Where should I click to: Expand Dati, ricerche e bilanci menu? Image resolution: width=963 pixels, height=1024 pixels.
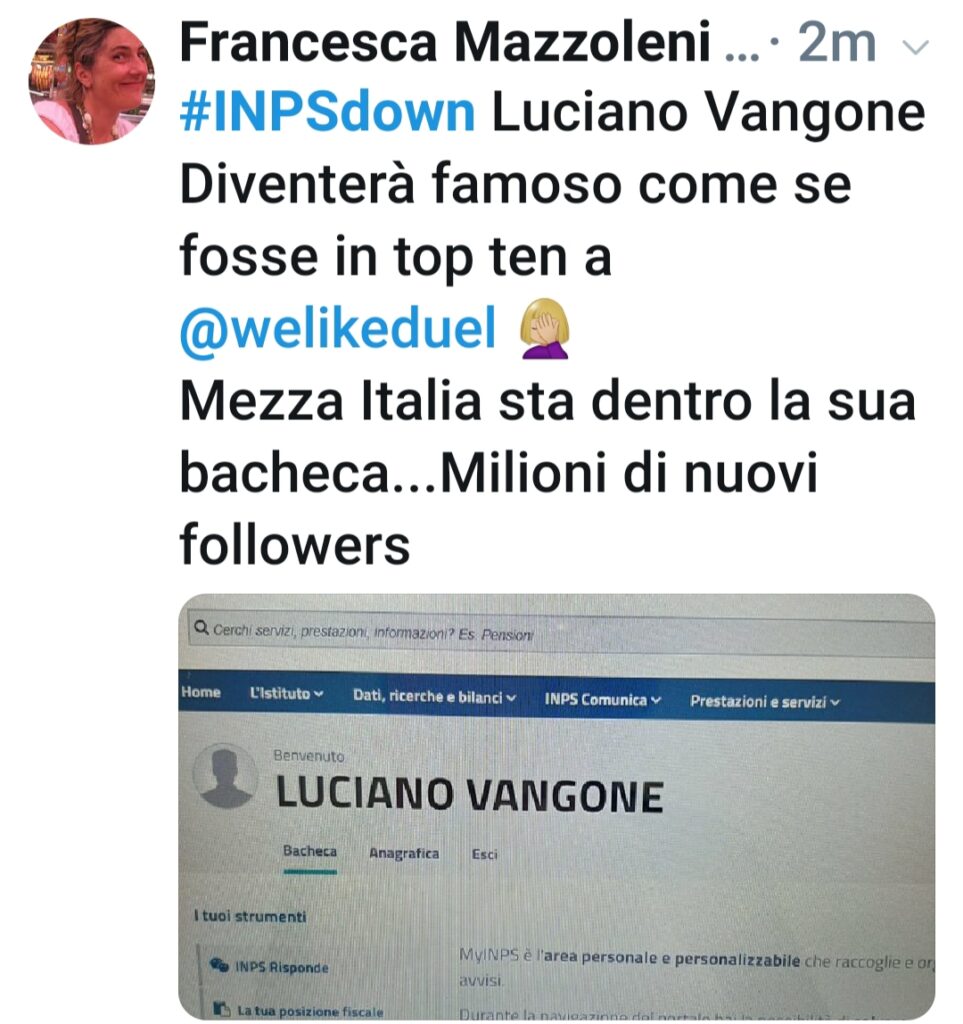point(435,697)
